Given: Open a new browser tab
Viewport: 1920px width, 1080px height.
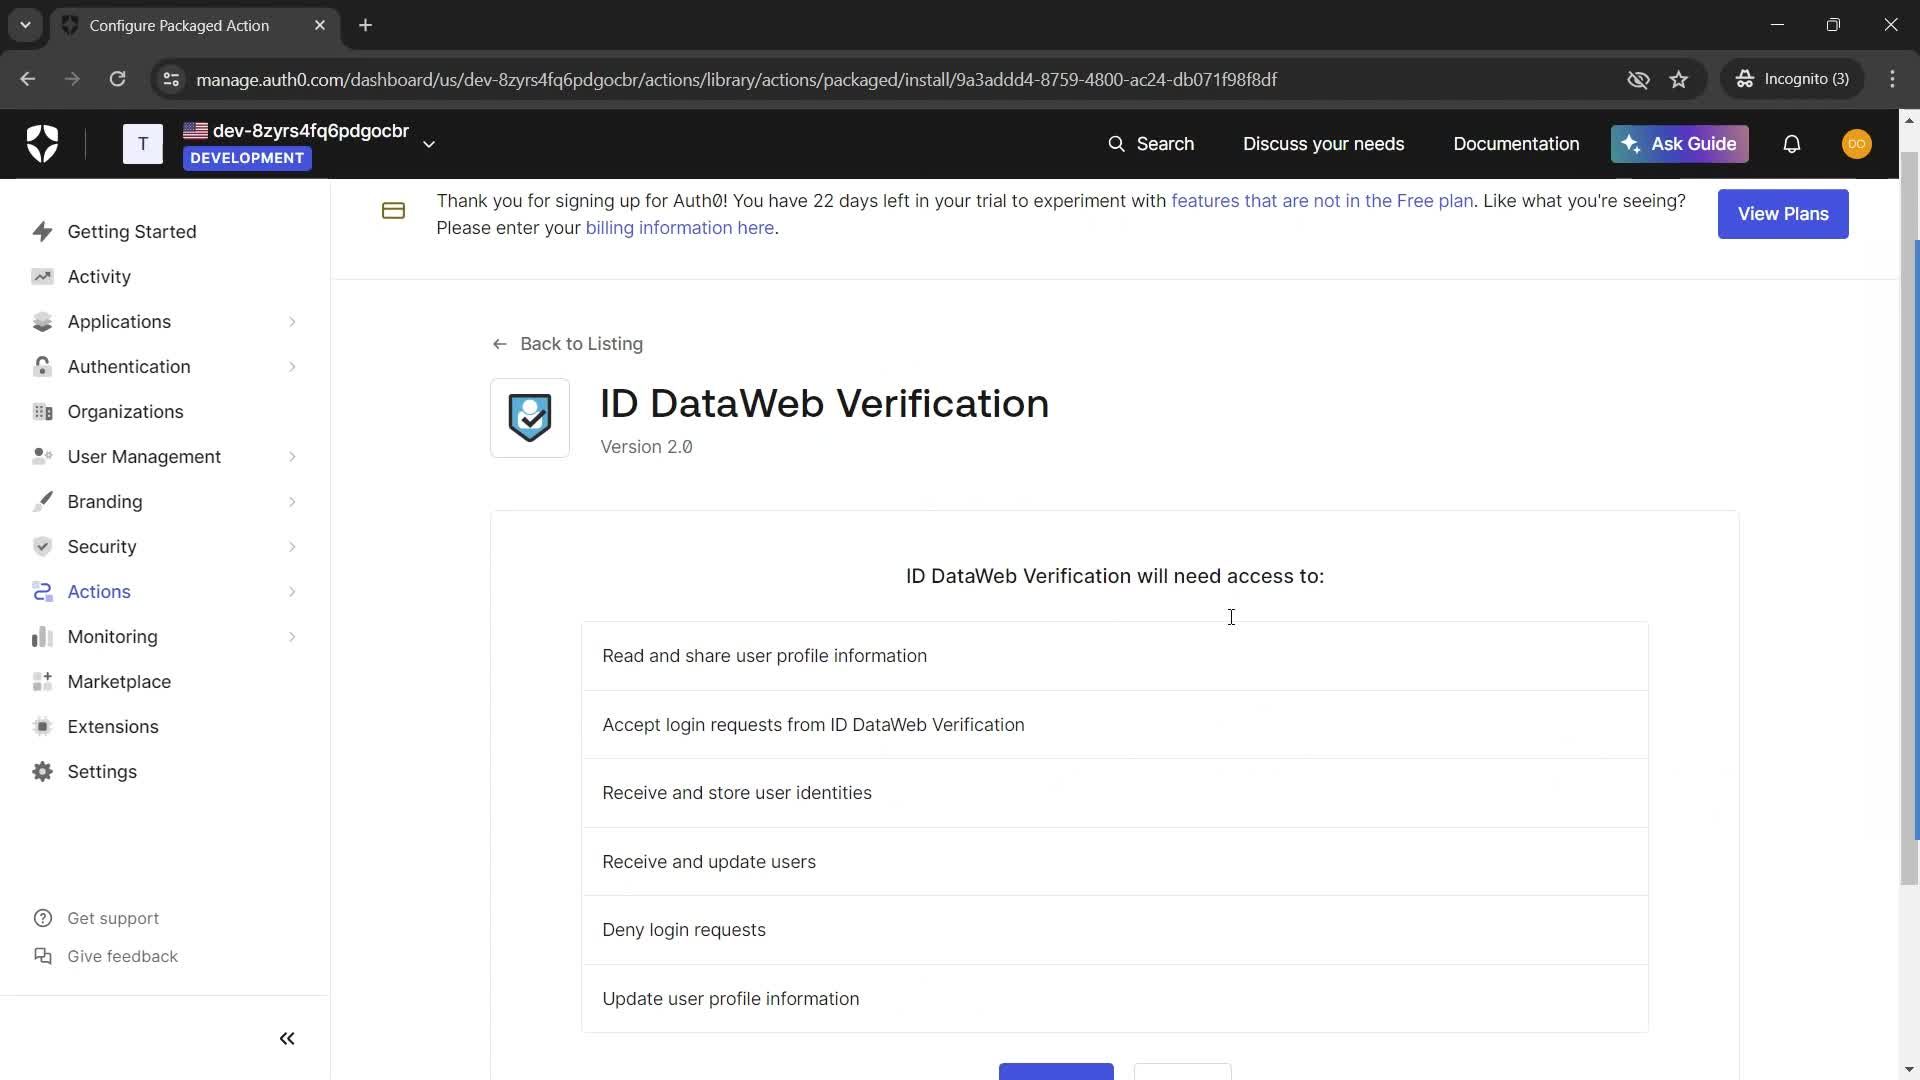Looking at the screenshot, I should tap(366, 26).
